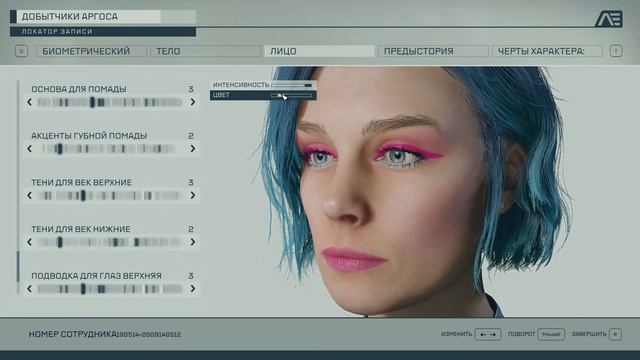
Task: Click the ОСНОВА ДЛЯ ПОМАДЫ label
Action: 79,89
